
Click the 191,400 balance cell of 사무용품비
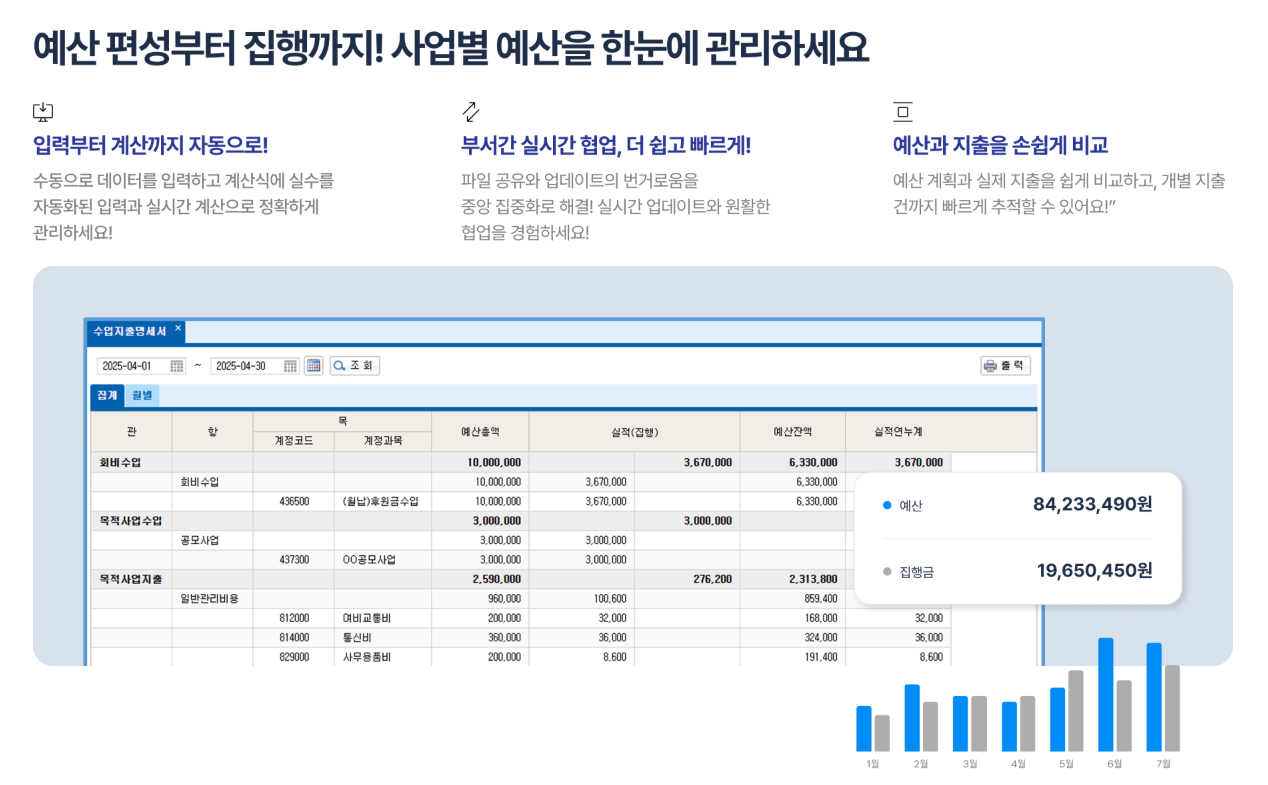tap(792, 657)
